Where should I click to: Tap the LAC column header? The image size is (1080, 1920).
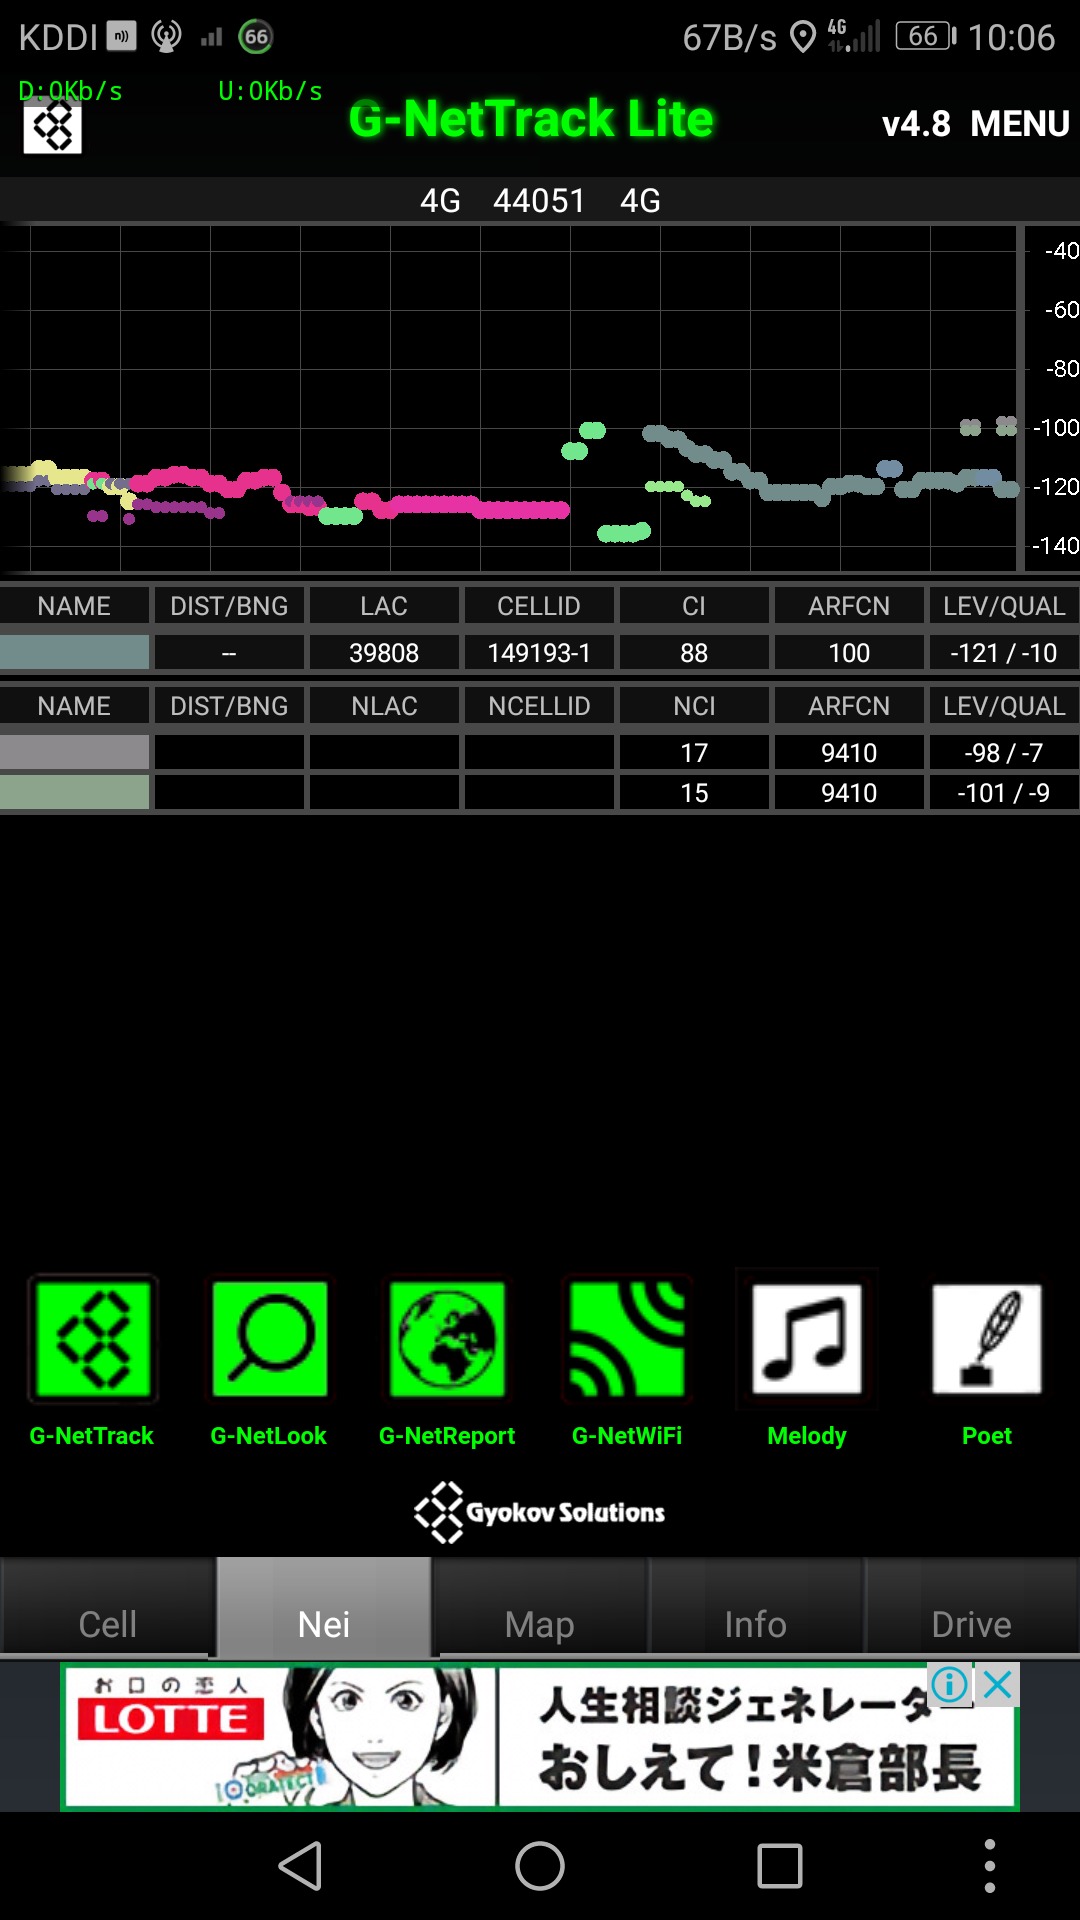coord(384,606)
